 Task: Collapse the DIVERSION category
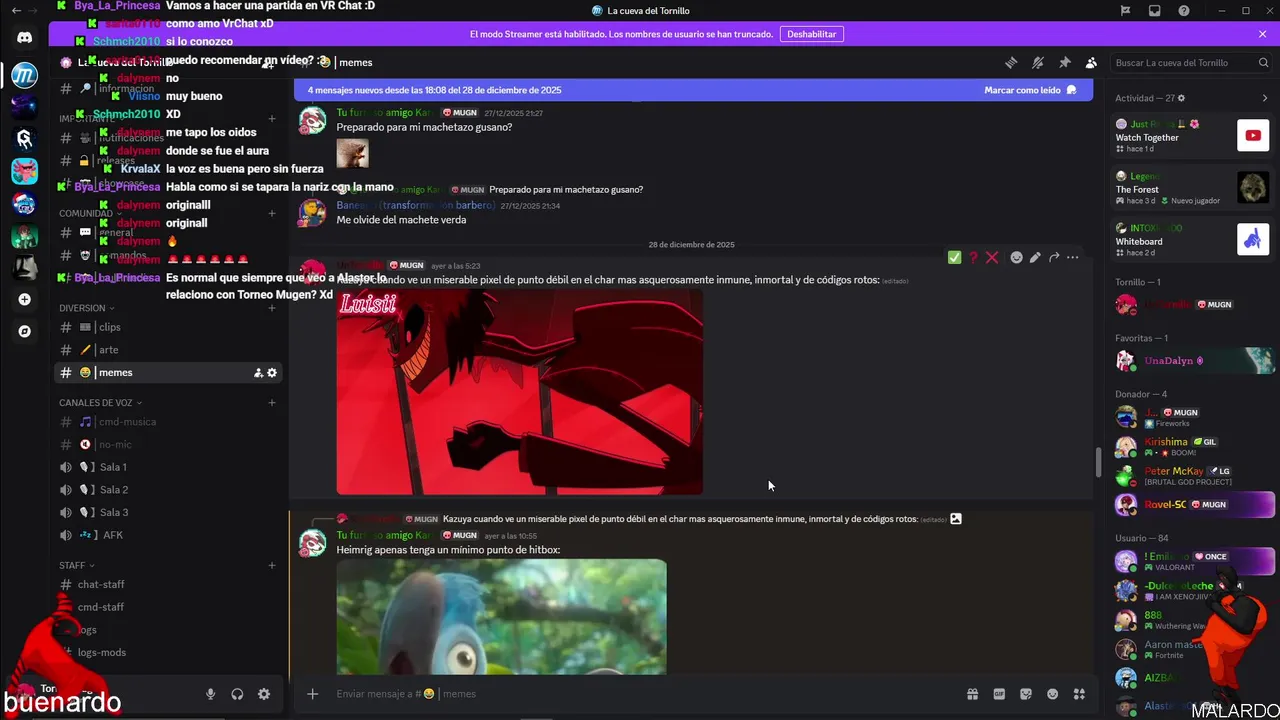(86, 308)
